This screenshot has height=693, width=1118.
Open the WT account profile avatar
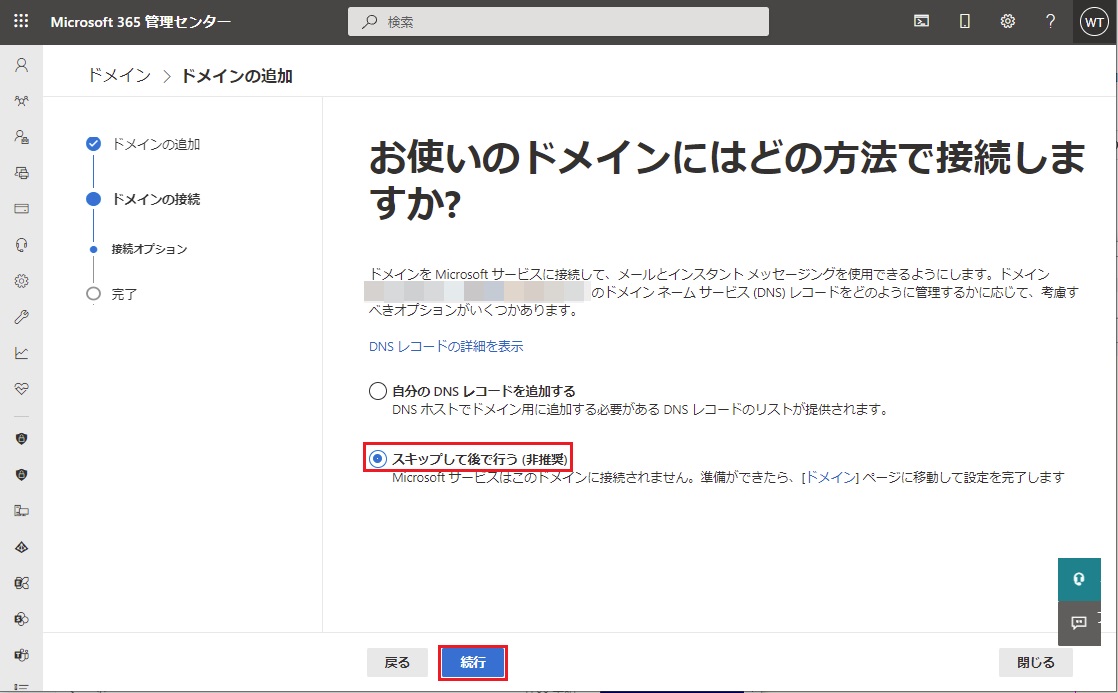pyautogui.click(x=1094, y=21)
